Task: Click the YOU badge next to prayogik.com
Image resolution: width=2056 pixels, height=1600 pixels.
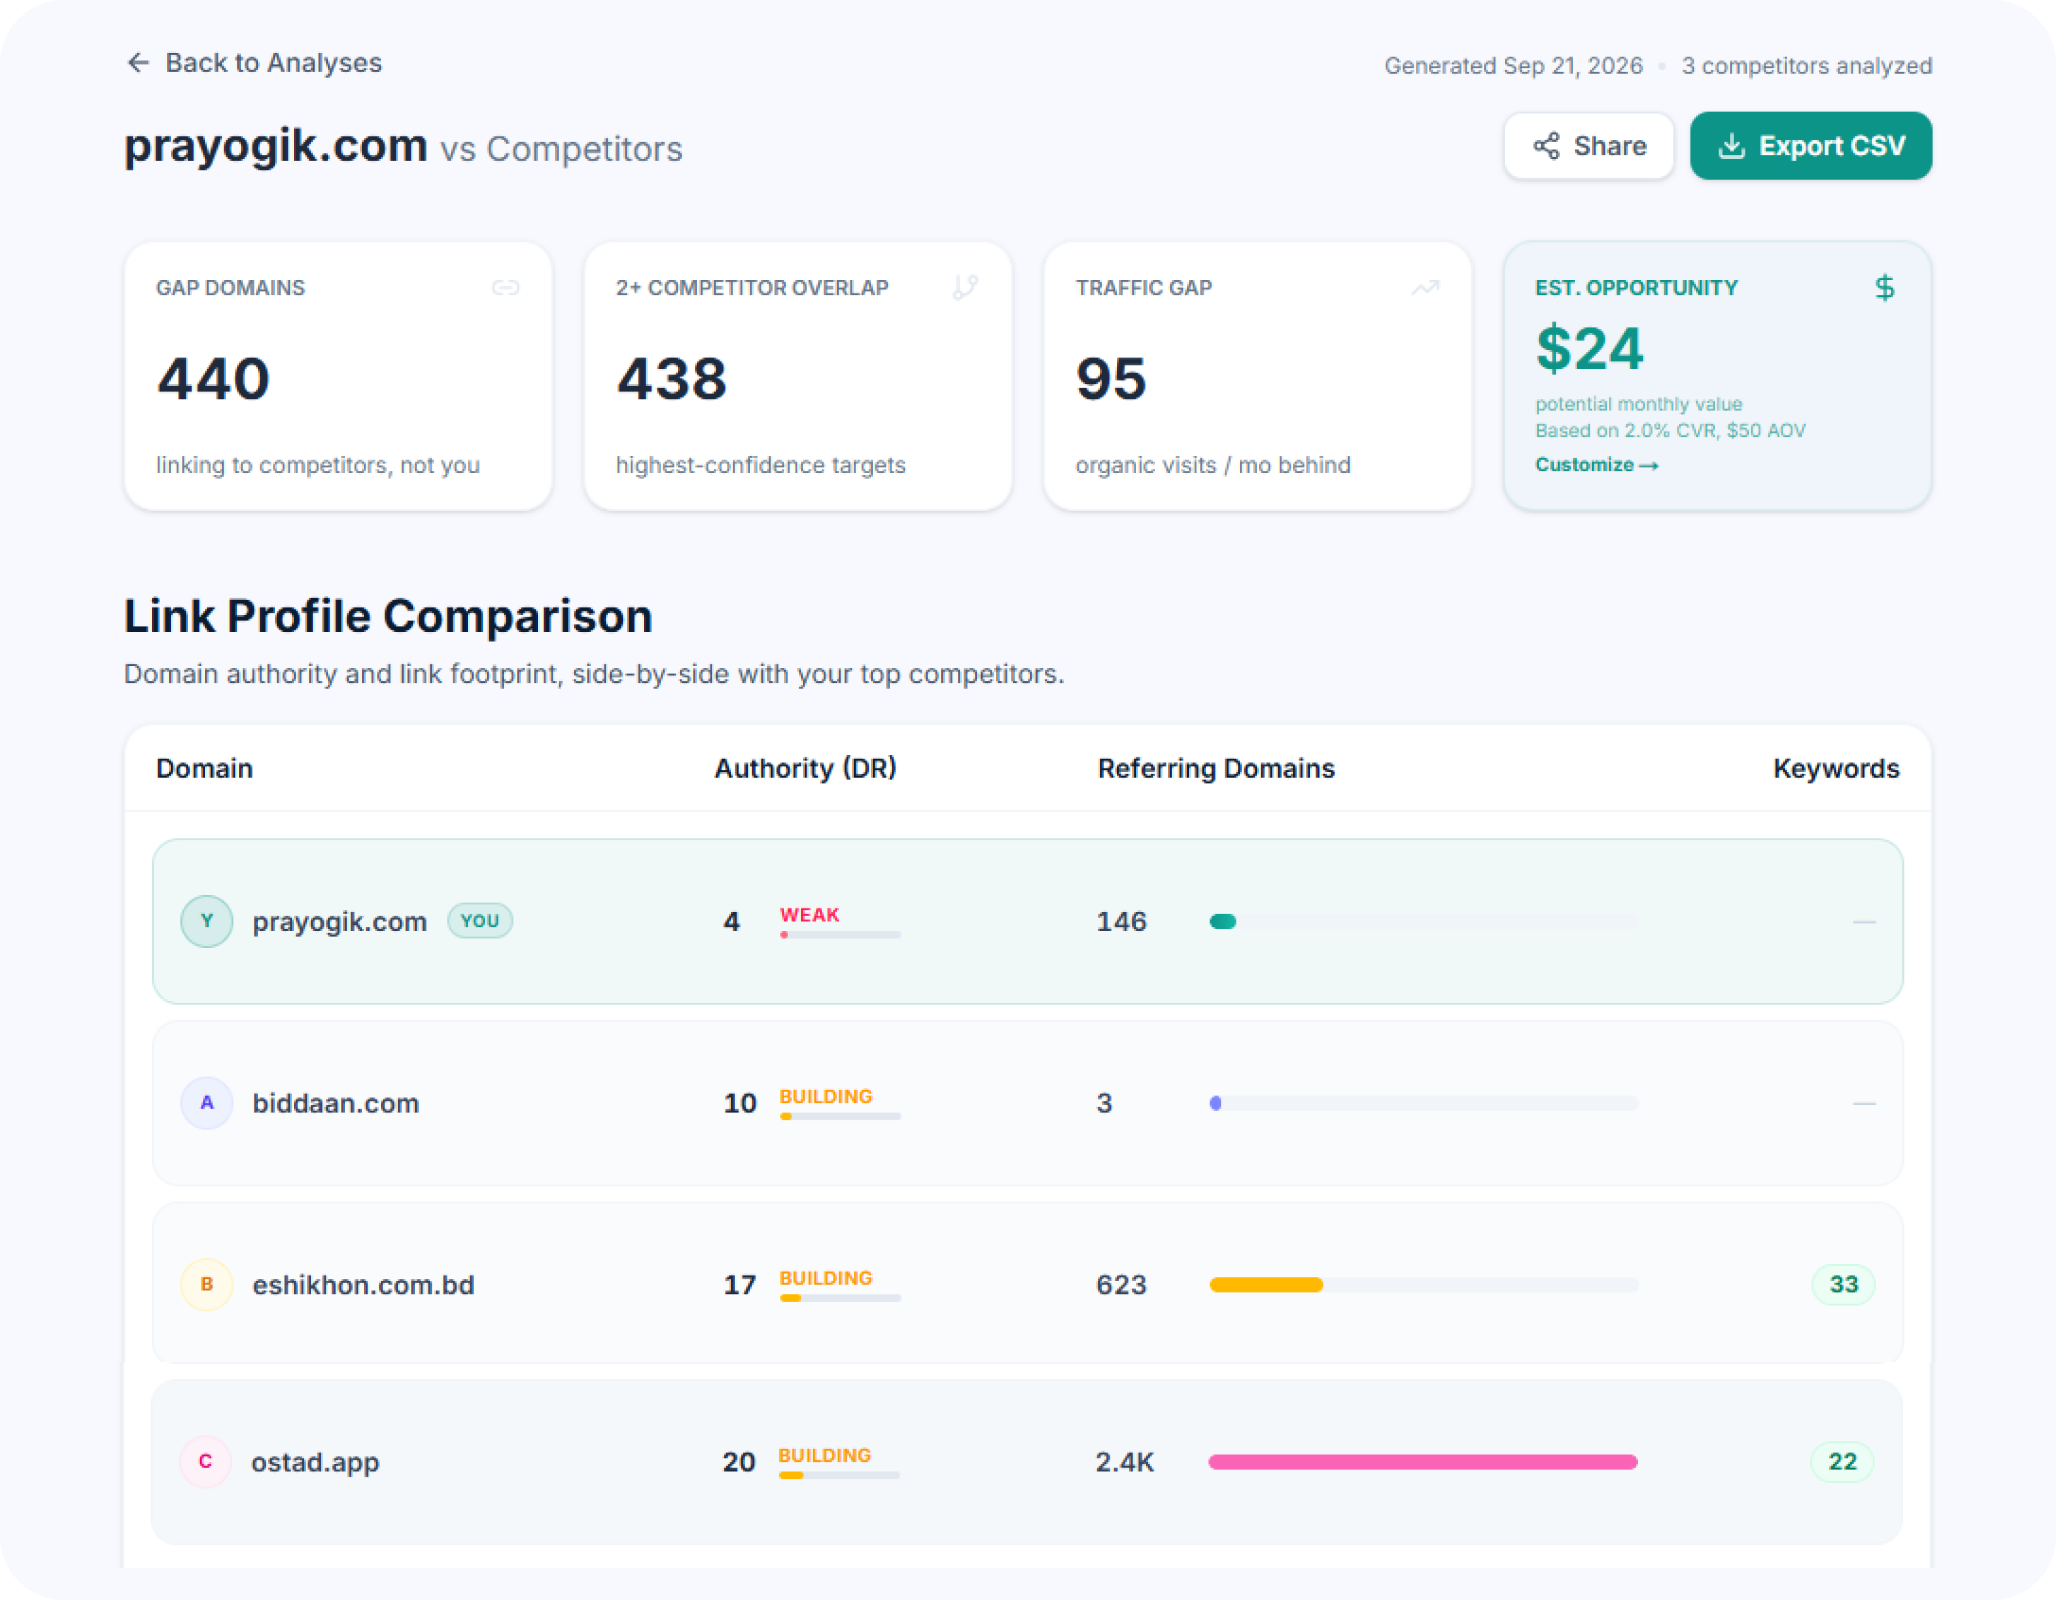Action: coord(480,921)
